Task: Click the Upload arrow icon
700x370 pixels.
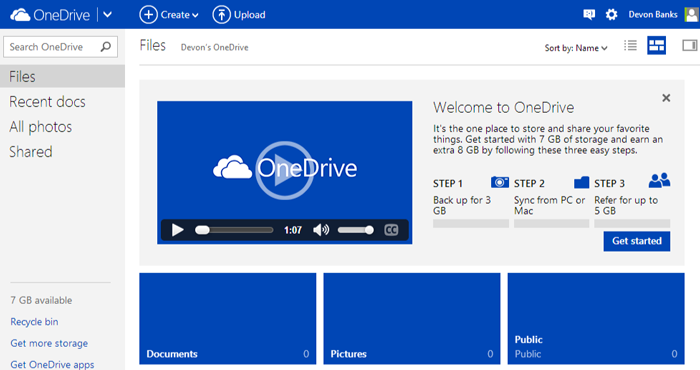Action: [x=221, y=15]
